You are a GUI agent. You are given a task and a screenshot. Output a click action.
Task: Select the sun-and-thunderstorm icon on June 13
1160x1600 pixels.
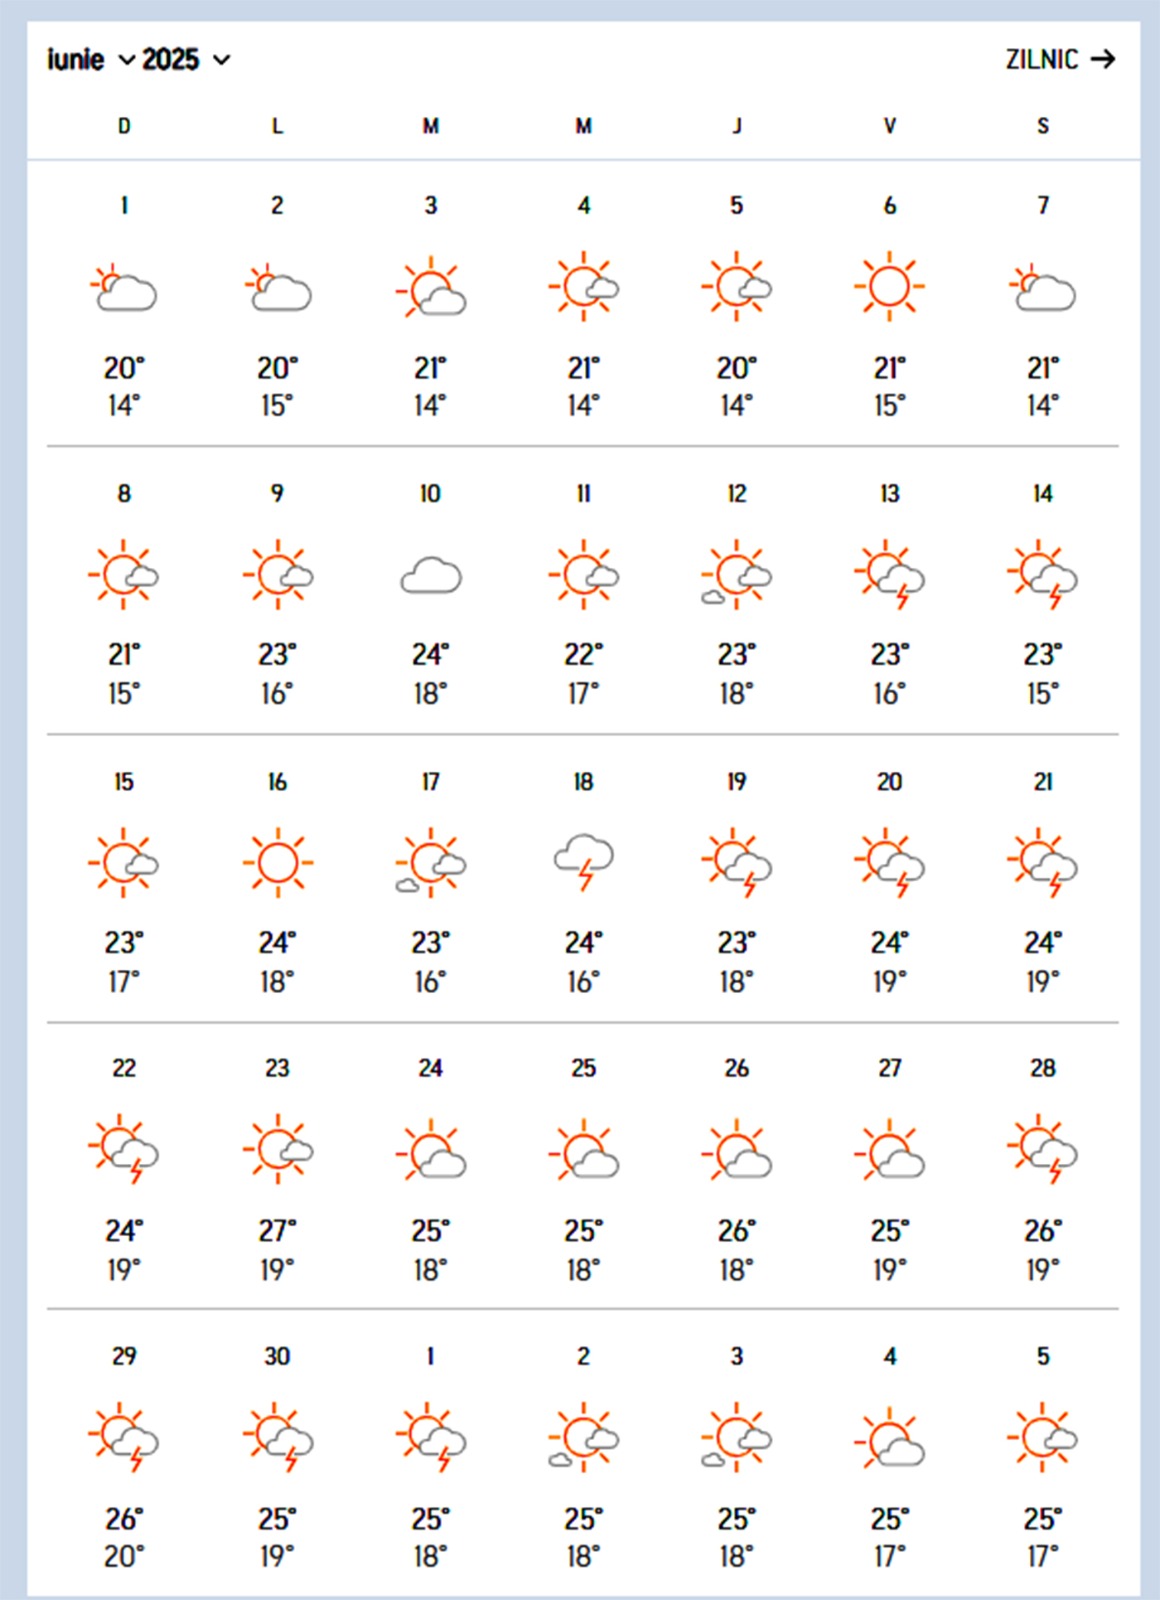pyautogui.click(x=889, y=576)
